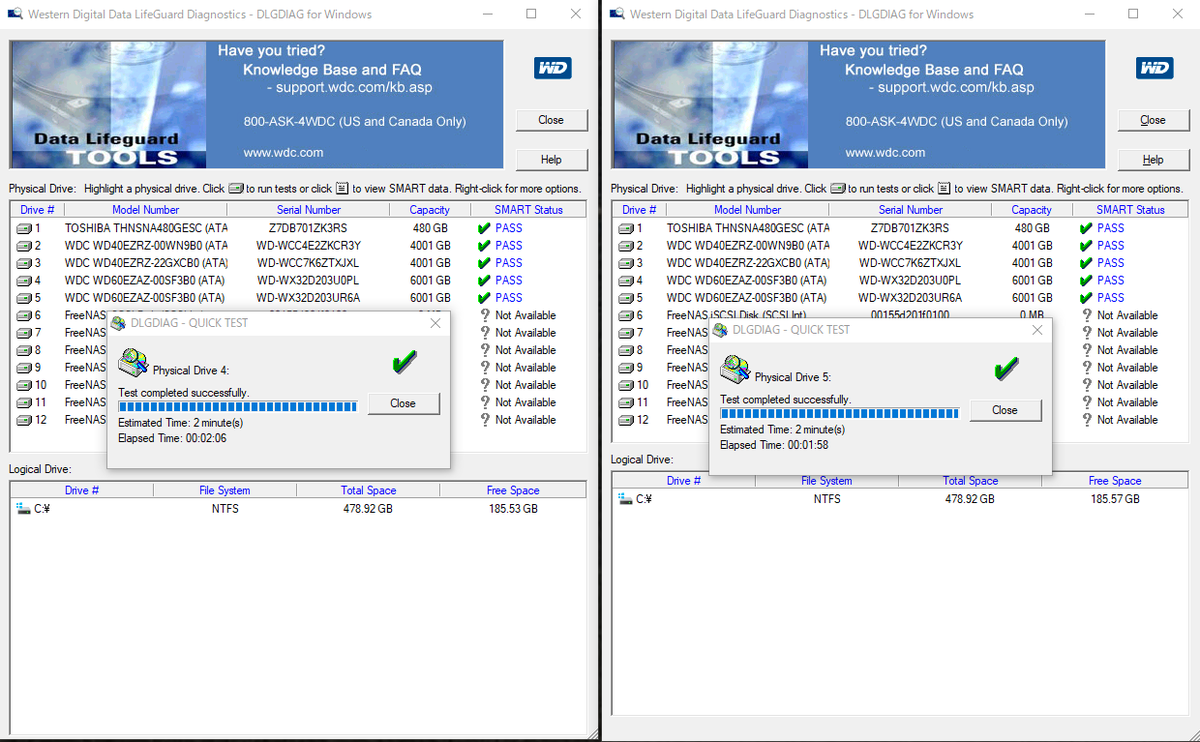The width and height of the screenshot is (1200, 742).
Task: Click Physical Drive 4 quick test dialog icon
Action: [133, 363]
